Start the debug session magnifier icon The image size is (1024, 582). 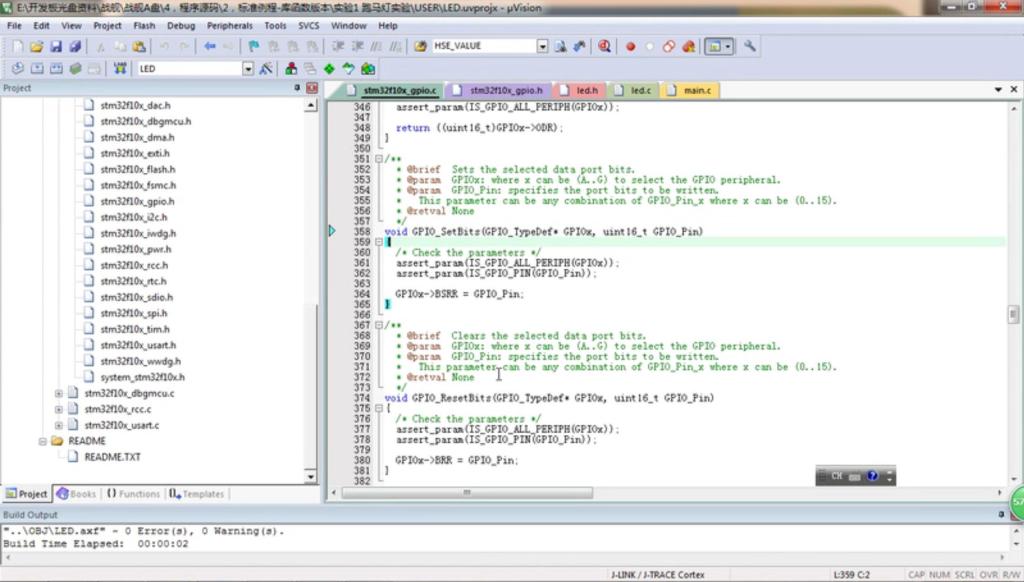tap(605, 46)
